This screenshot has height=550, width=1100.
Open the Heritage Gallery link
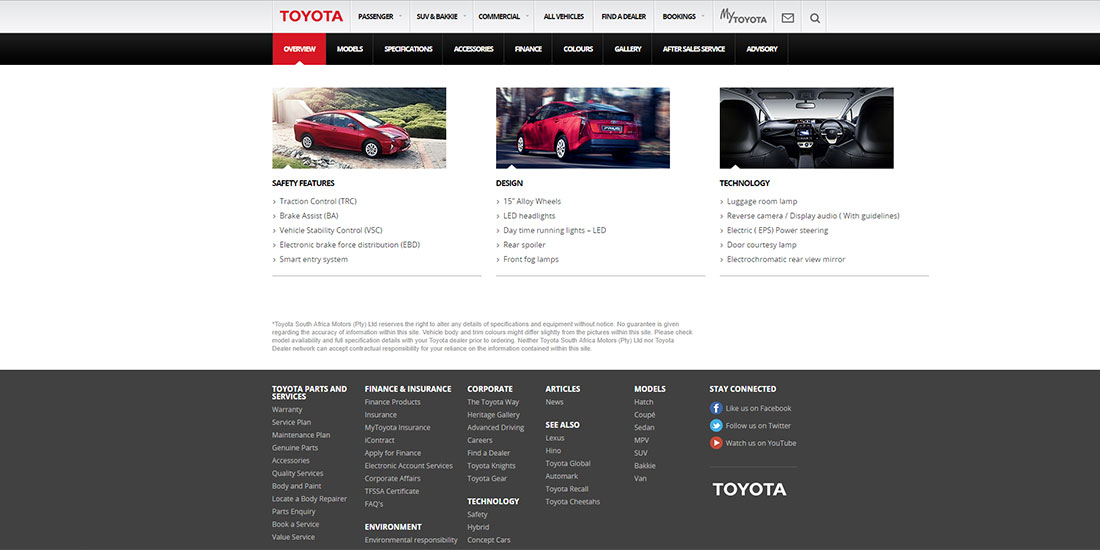tap(493, 415)
